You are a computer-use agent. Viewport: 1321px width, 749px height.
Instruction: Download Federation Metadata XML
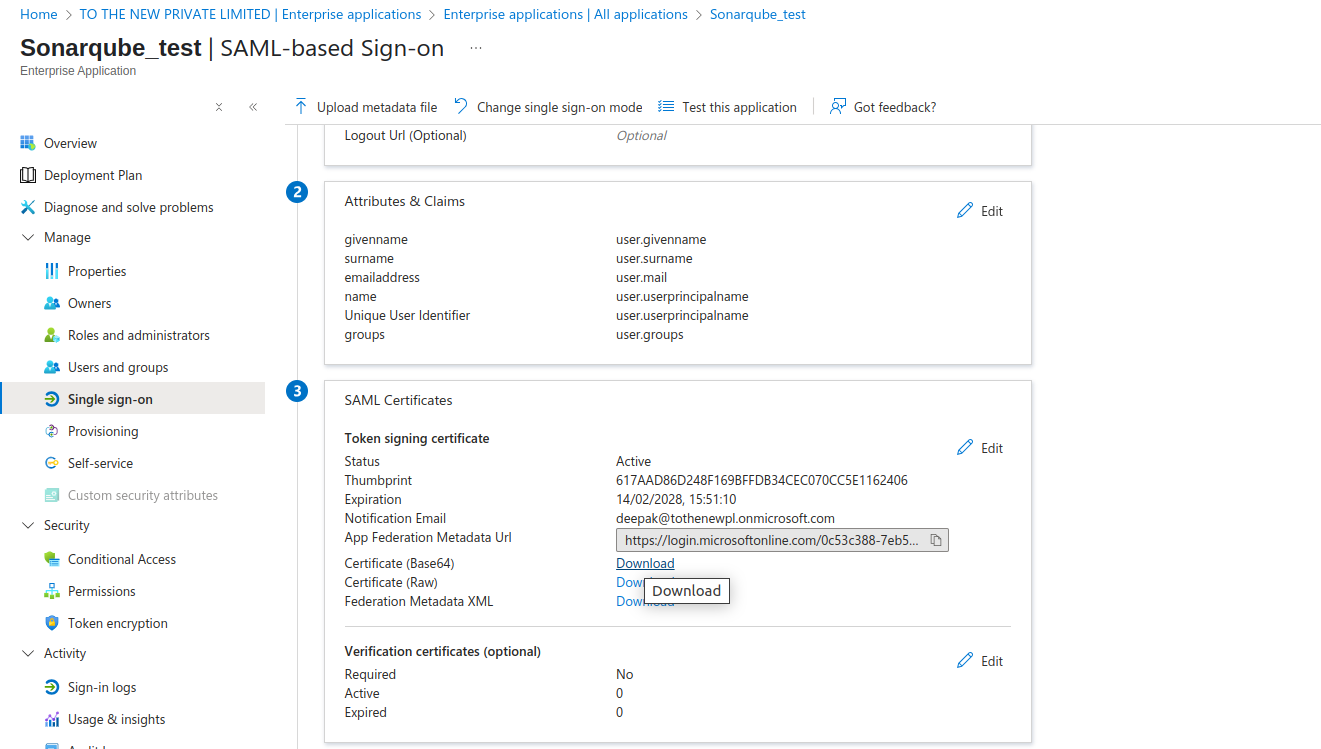click(645, 601)
